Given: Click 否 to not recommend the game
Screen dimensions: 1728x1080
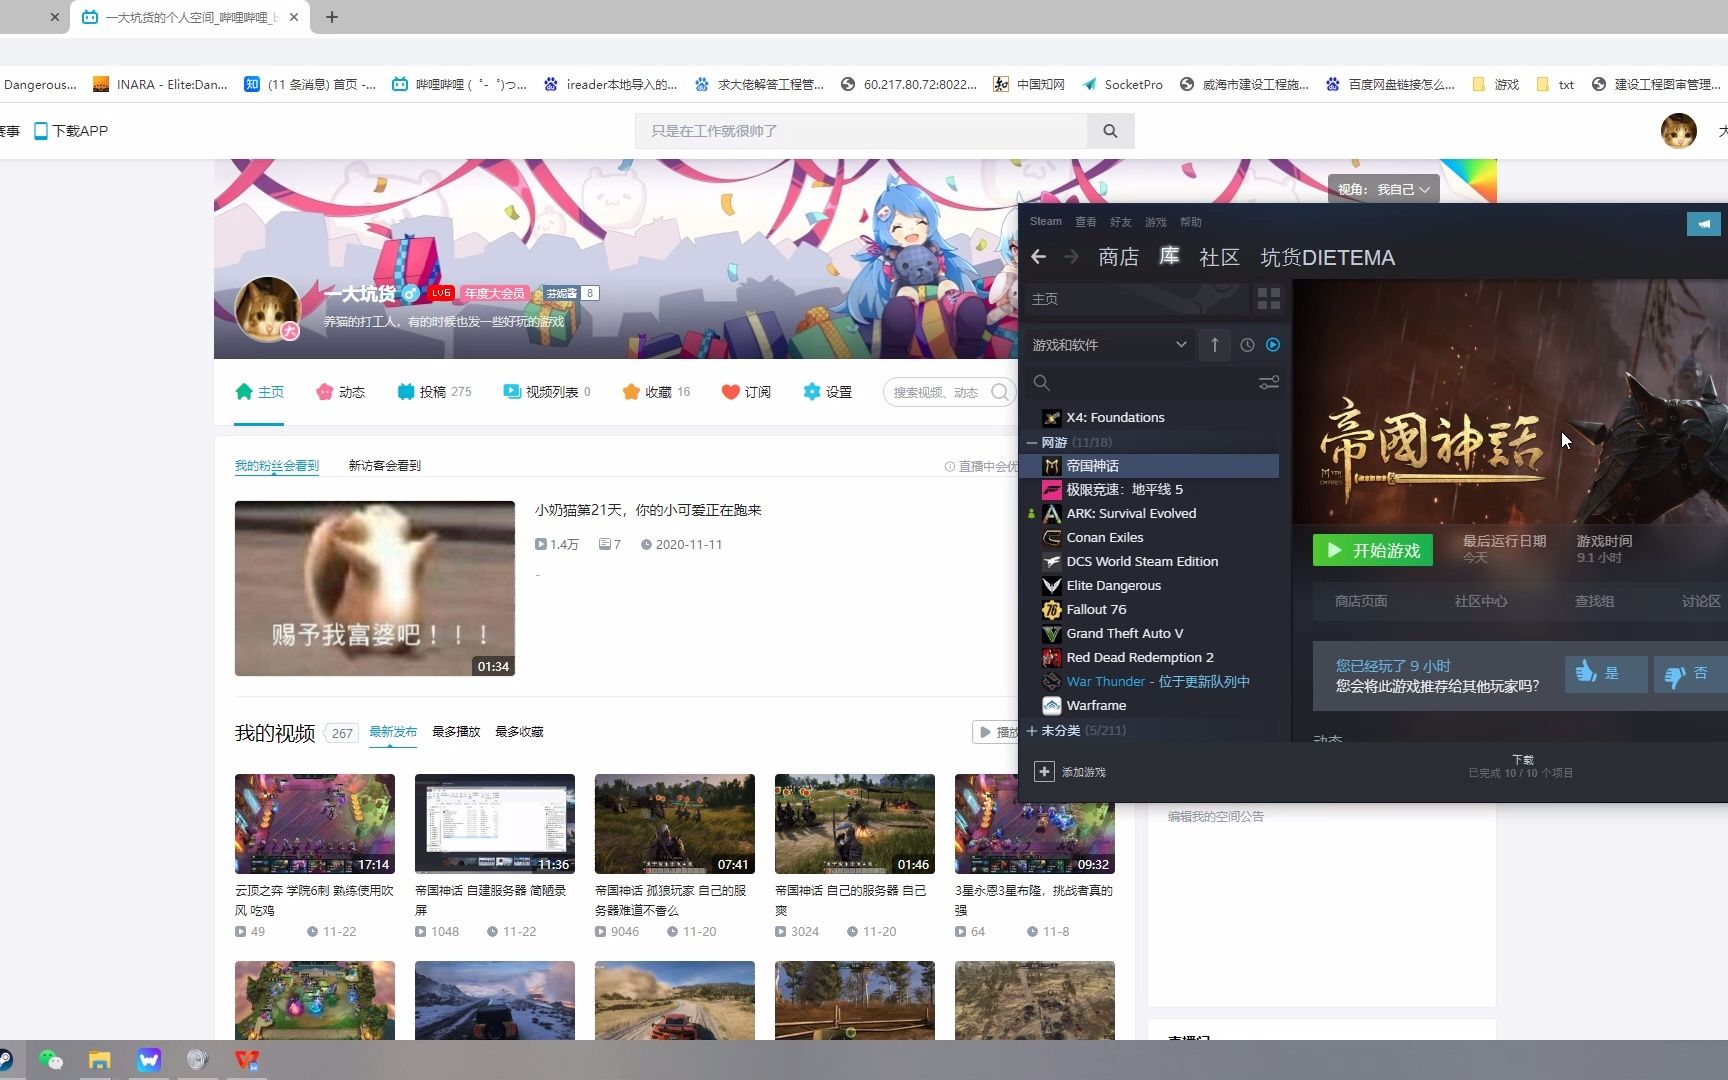Looking at the screenshot, I should (1688, 674).
